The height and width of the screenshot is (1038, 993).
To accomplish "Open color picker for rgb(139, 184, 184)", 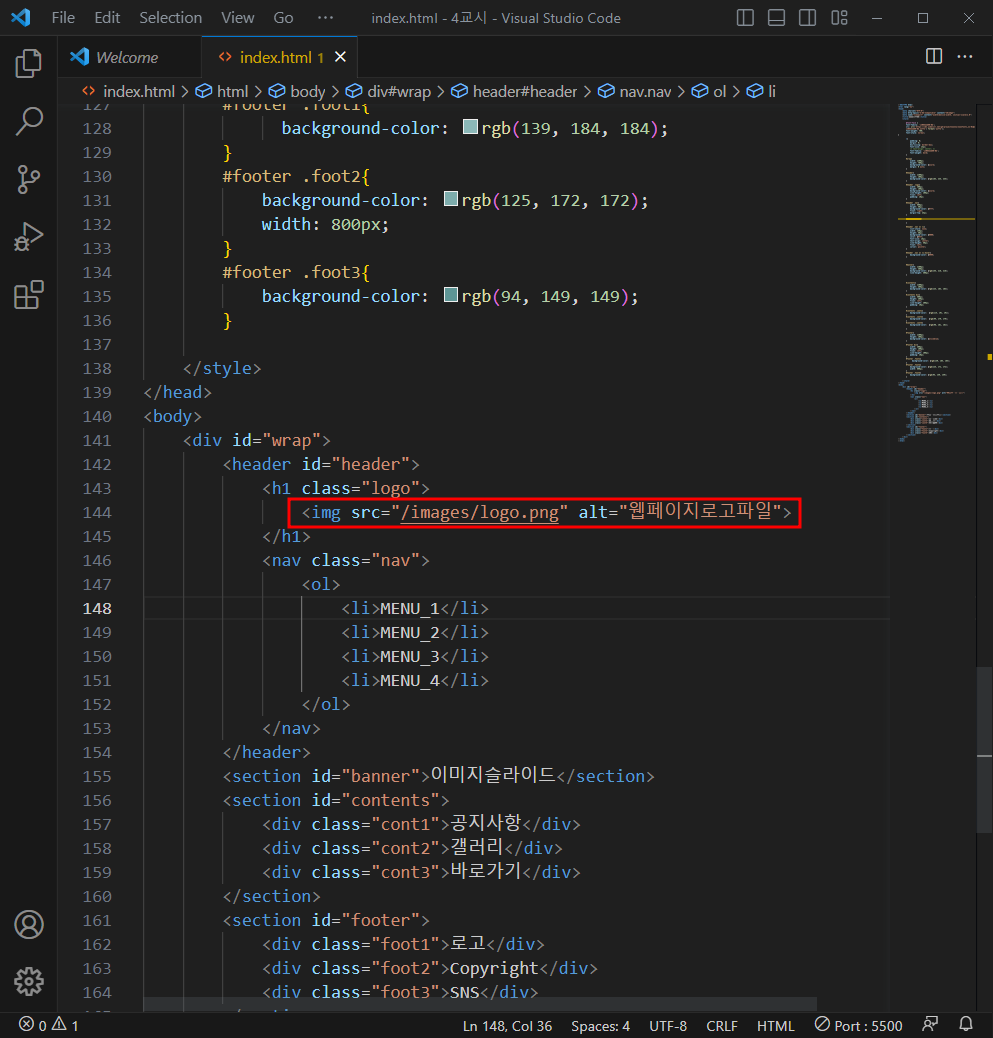I will click(470, 126).
